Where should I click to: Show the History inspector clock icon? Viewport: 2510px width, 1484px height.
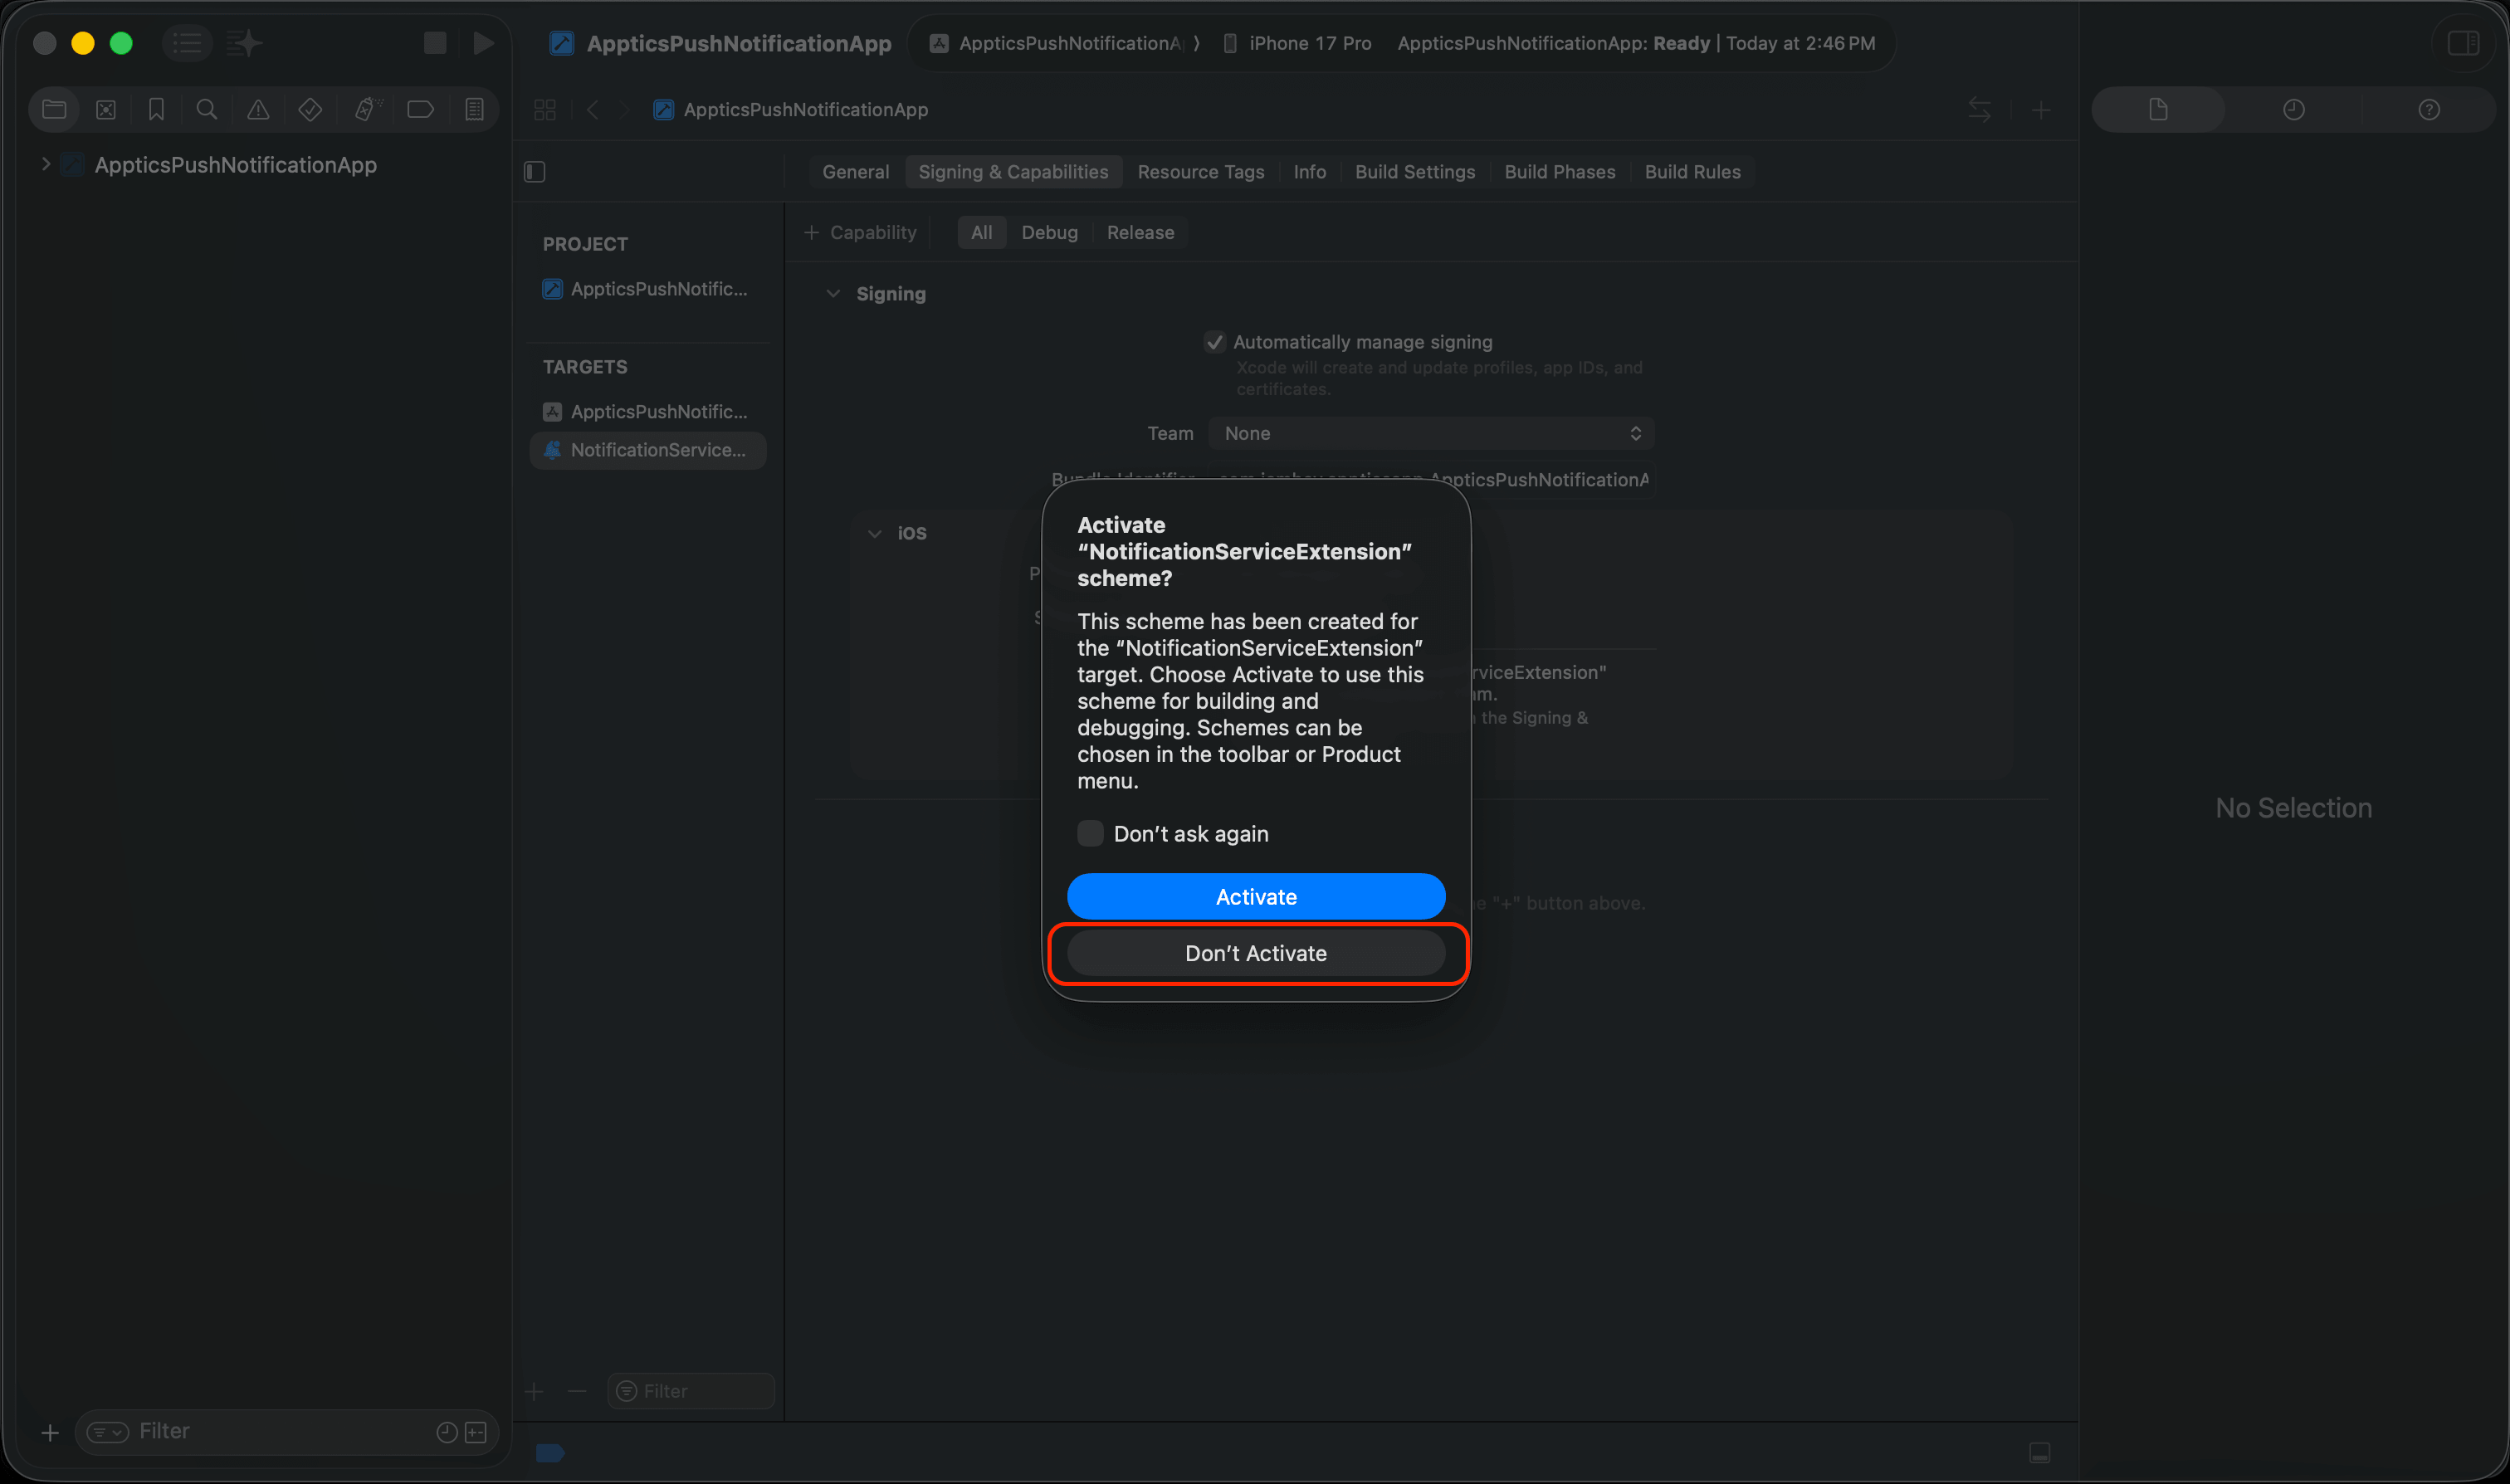(2293, 110)
